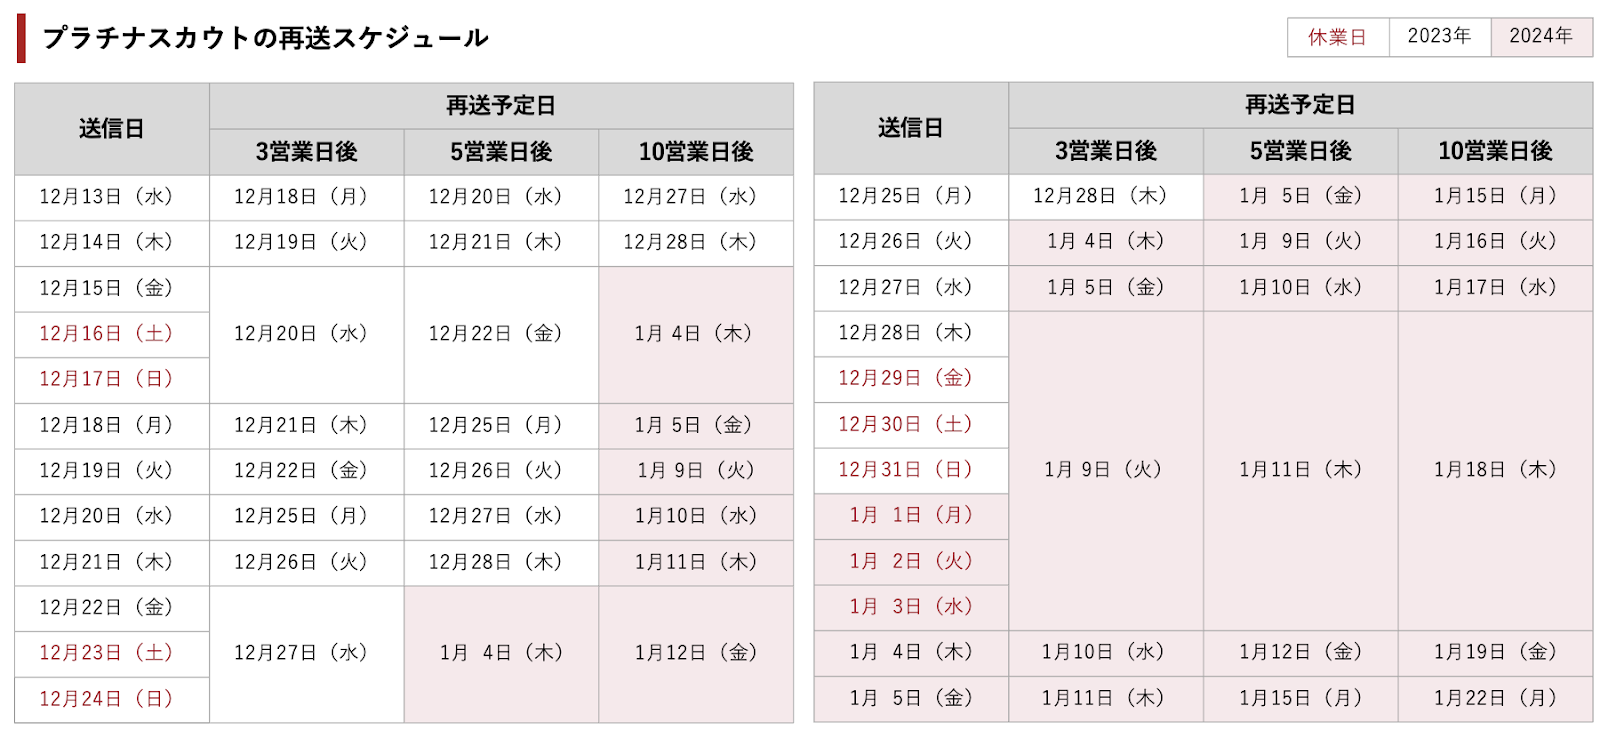
Task: Select the 2023年 legend box
Action: pyautogui.click(x=1439, y=37)
